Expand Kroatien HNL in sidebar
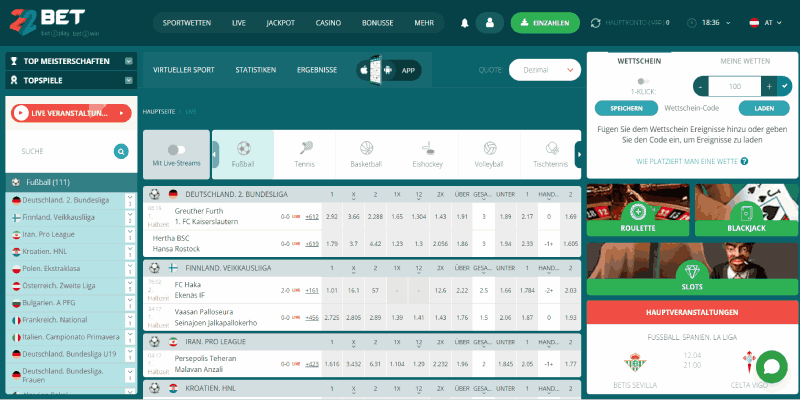800x400 pixels. (x=130, y=252)
